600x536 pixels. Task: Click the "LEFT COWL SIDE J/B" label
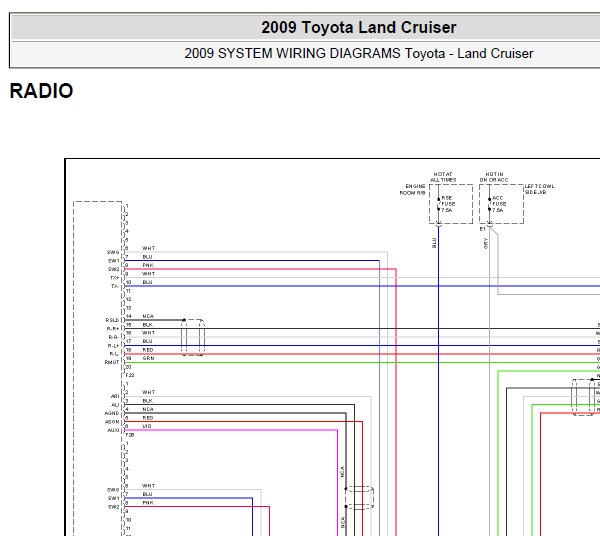(540, 189)
